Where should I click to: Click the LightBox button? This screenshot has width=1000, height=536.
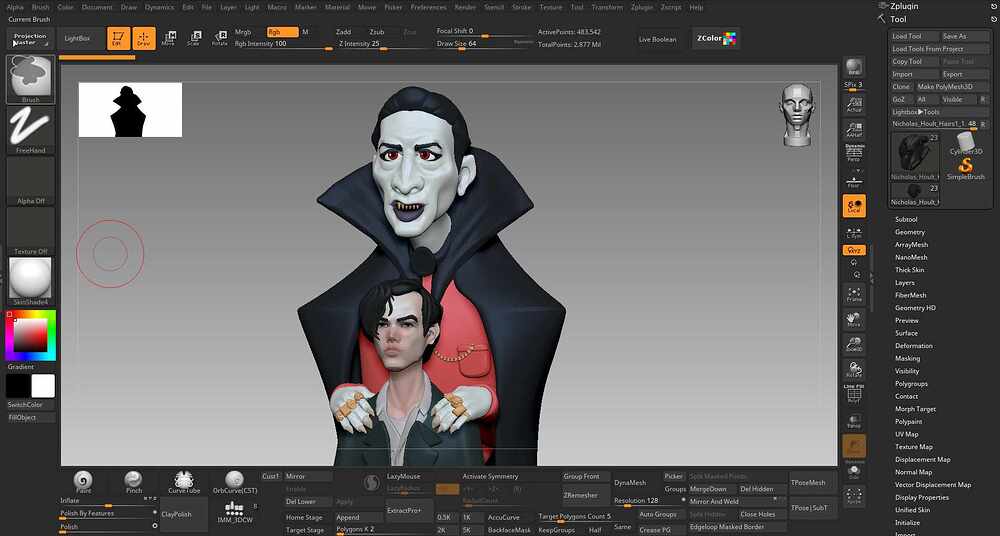click(x=77, y=39)
